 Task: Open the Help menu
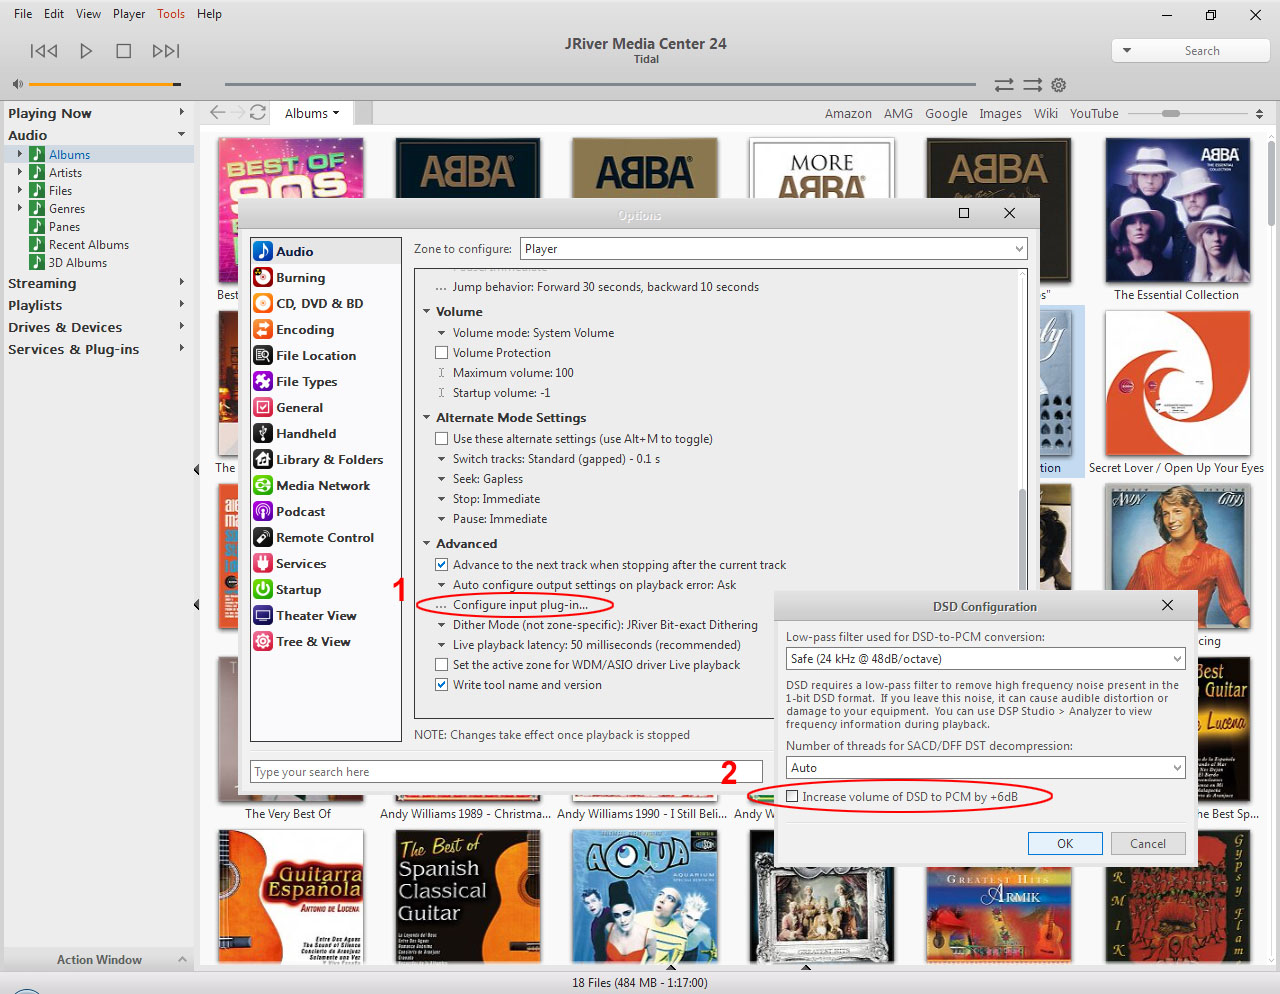point(209,14)
